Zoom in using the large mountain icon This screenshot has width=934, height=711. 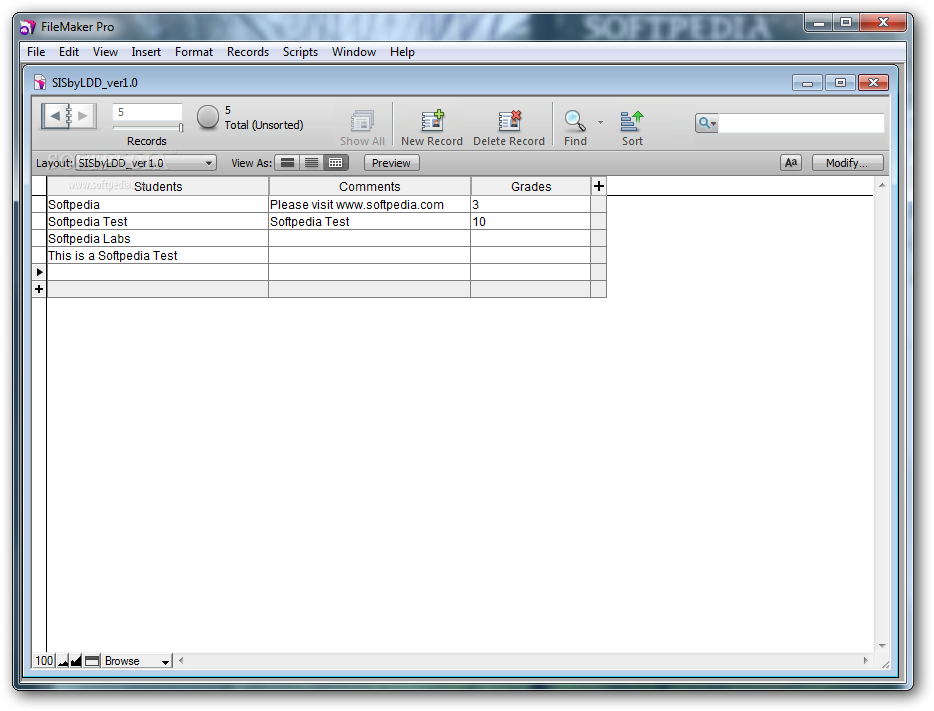[76, 661]
